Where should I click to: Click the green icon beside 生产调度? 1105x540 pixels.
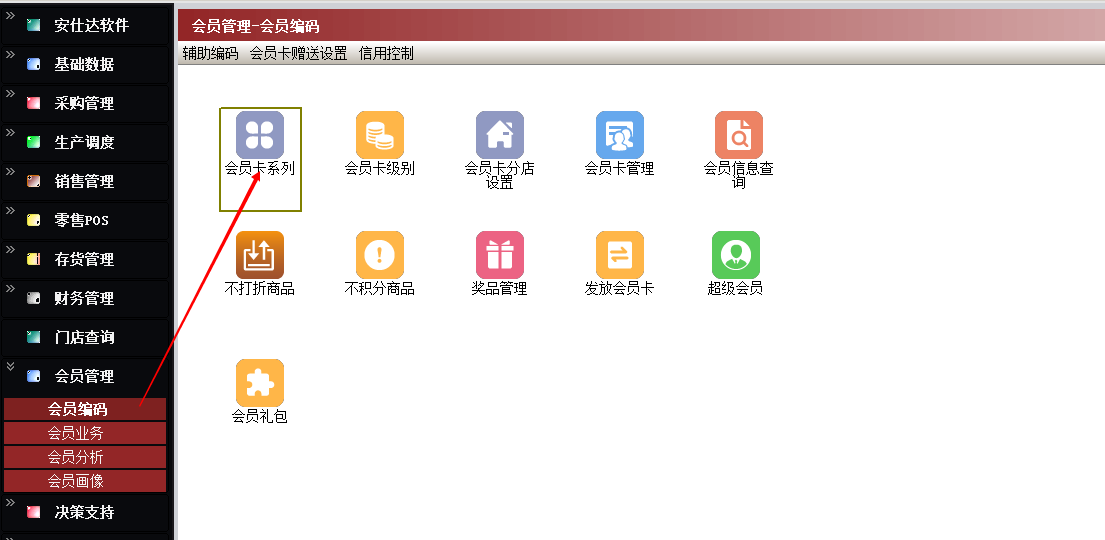click(33, 142)
